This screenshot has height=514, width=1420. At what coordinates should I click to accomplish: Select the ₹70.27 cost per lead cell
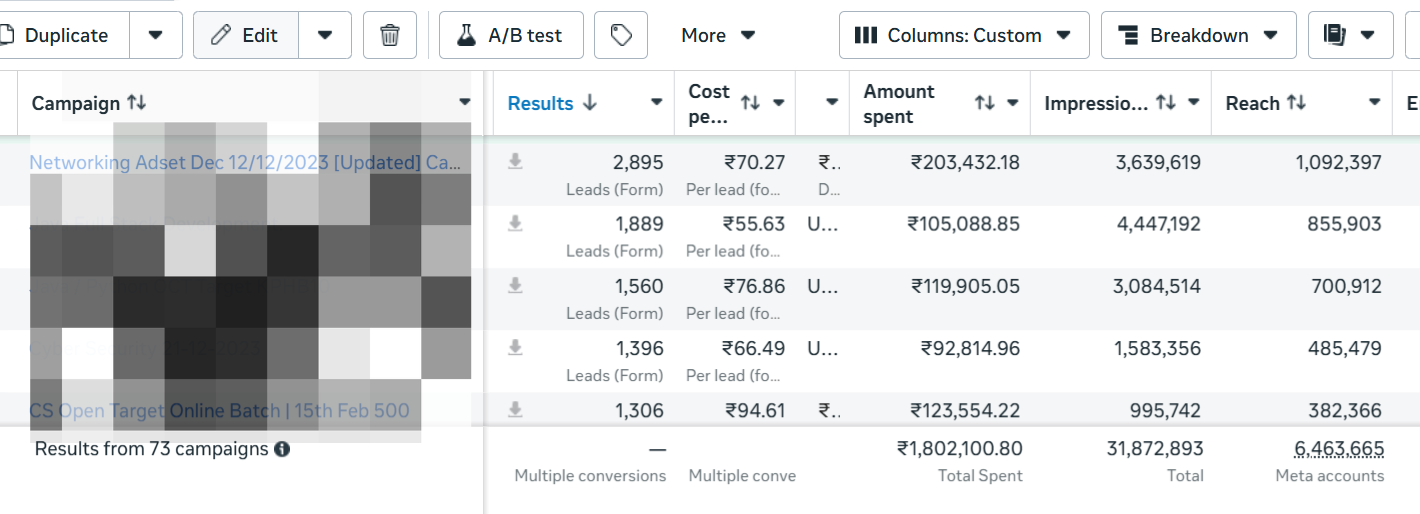754,162
